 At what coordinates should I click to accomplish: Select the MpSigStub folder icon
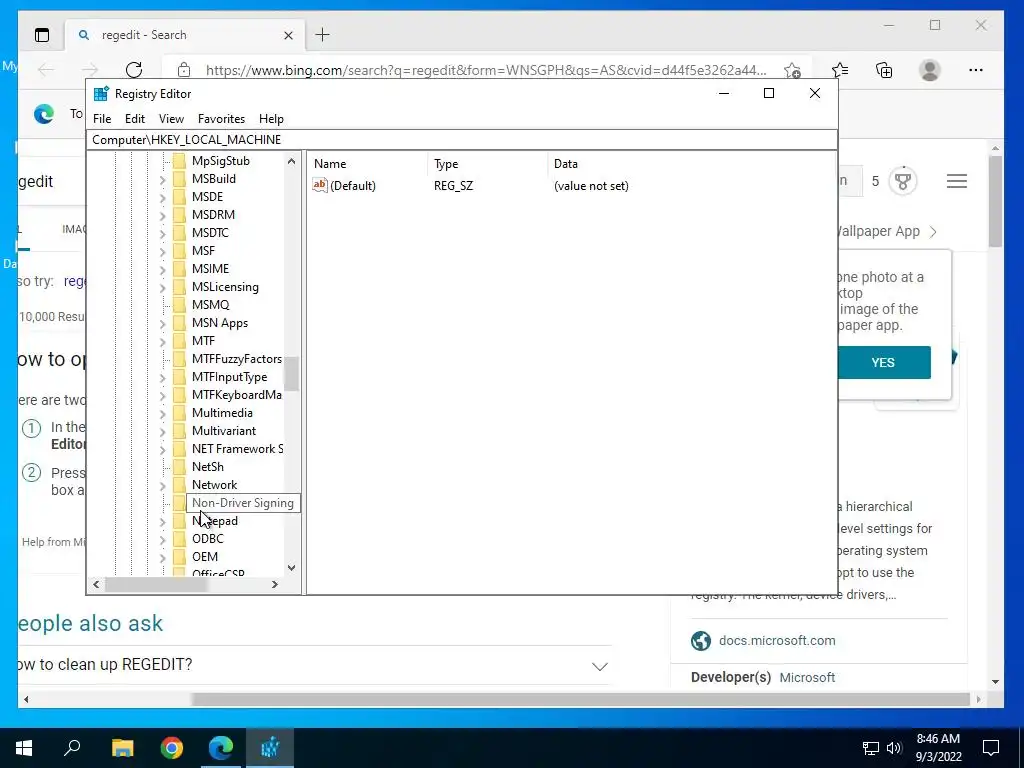[x=180, y=161]
